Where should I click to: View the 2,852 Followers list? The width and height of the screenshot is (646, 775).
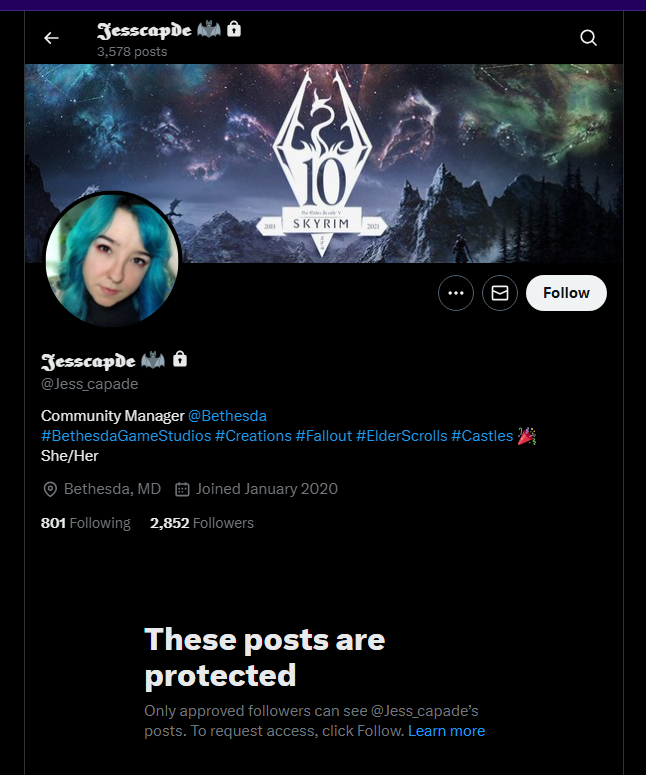point(202,523)
